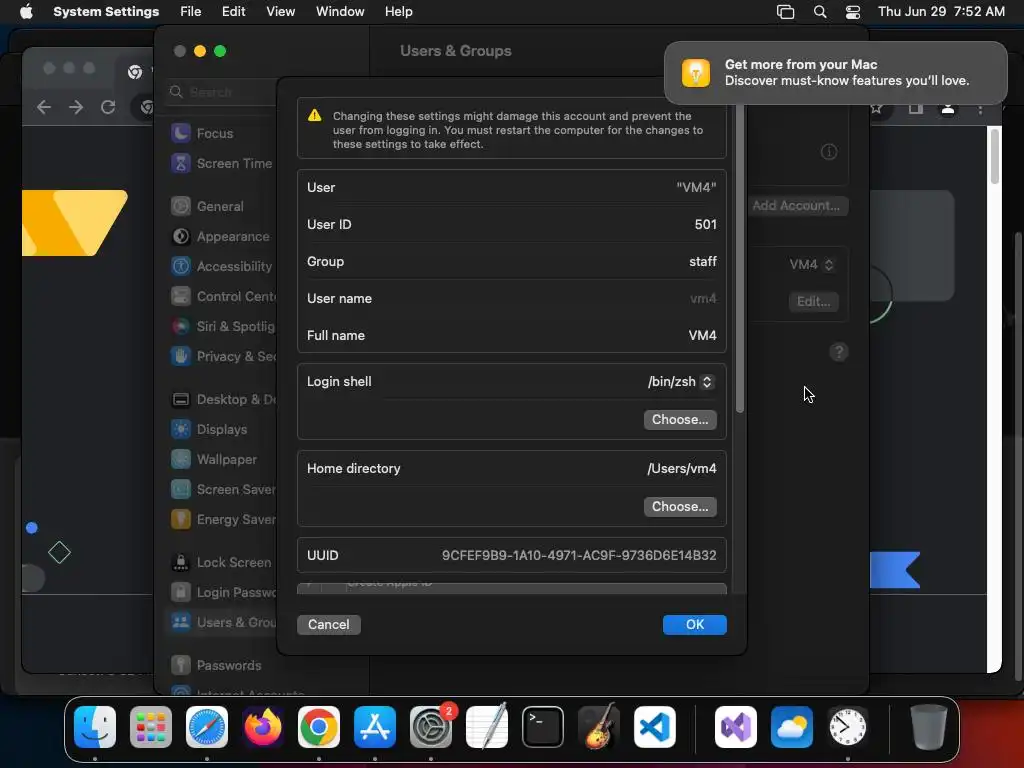The width and height of the screenshot is (1024, 768).
Task: Click the Screen Time hourglass icon
Action: (x=181, y=163)
